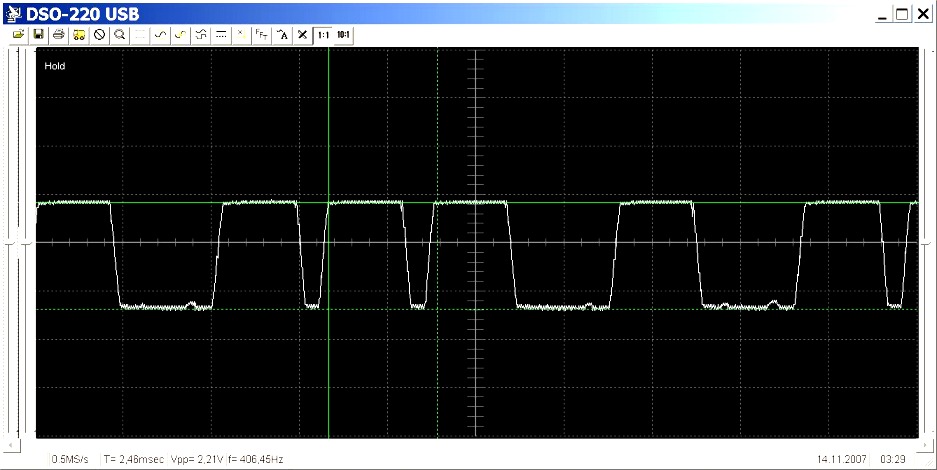The height and width of the screenshot is (470, 937).
Task: Click the 'Hold' status label
Action: (x=54, y=66)
